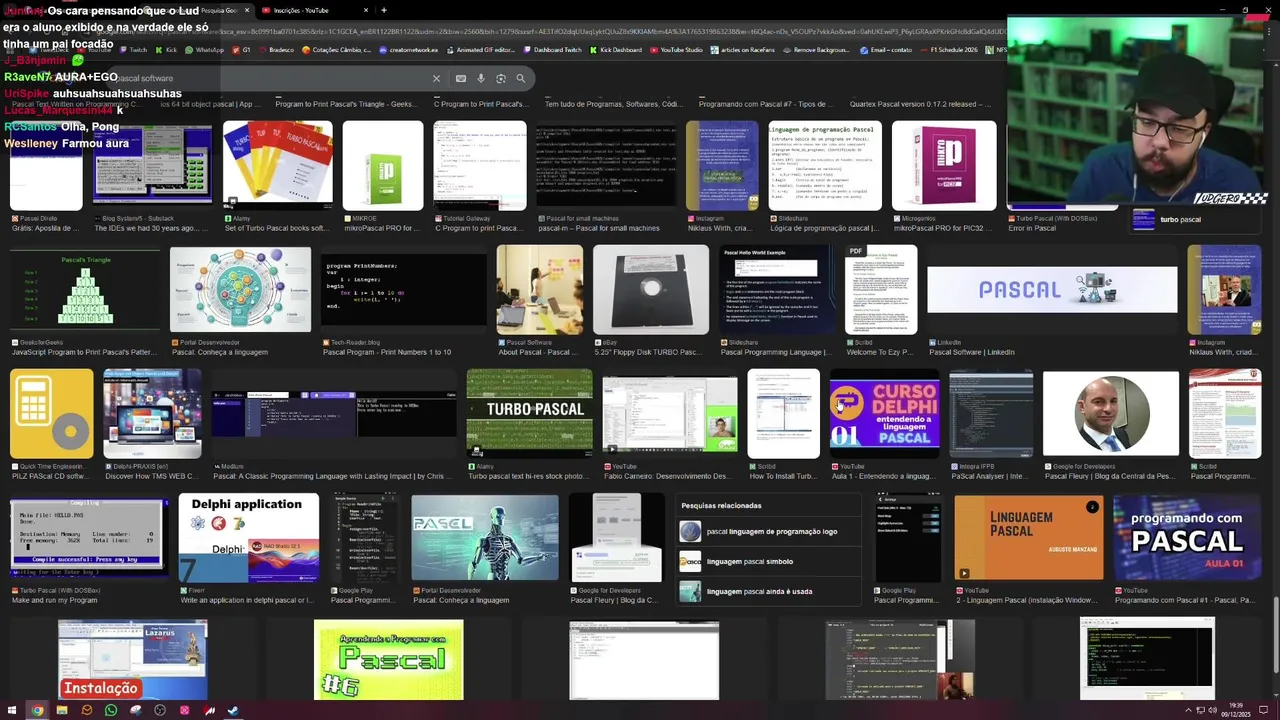Open the yellow calculator PILZ PAScal image
Image resolution: width=1280 pixels, height=720 pixels.
(51, 413)
